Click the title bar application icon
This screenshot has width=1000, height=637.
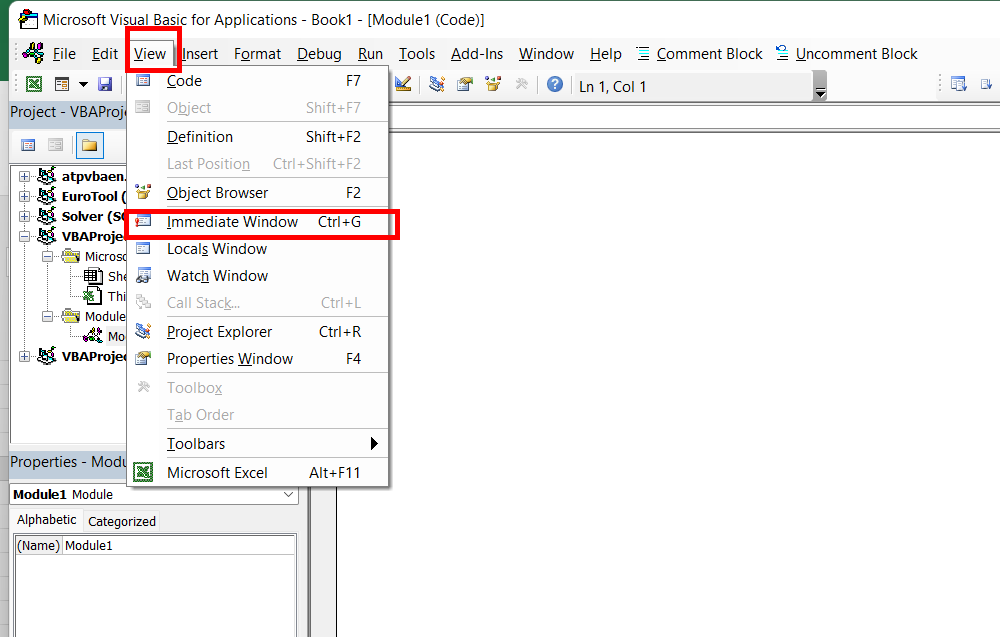(x=28, y=20)
